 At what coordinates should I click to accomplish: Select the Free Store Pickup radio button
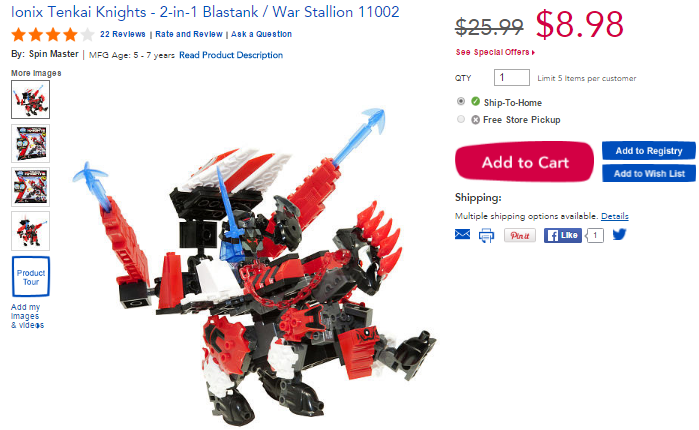tap(461, 119)
